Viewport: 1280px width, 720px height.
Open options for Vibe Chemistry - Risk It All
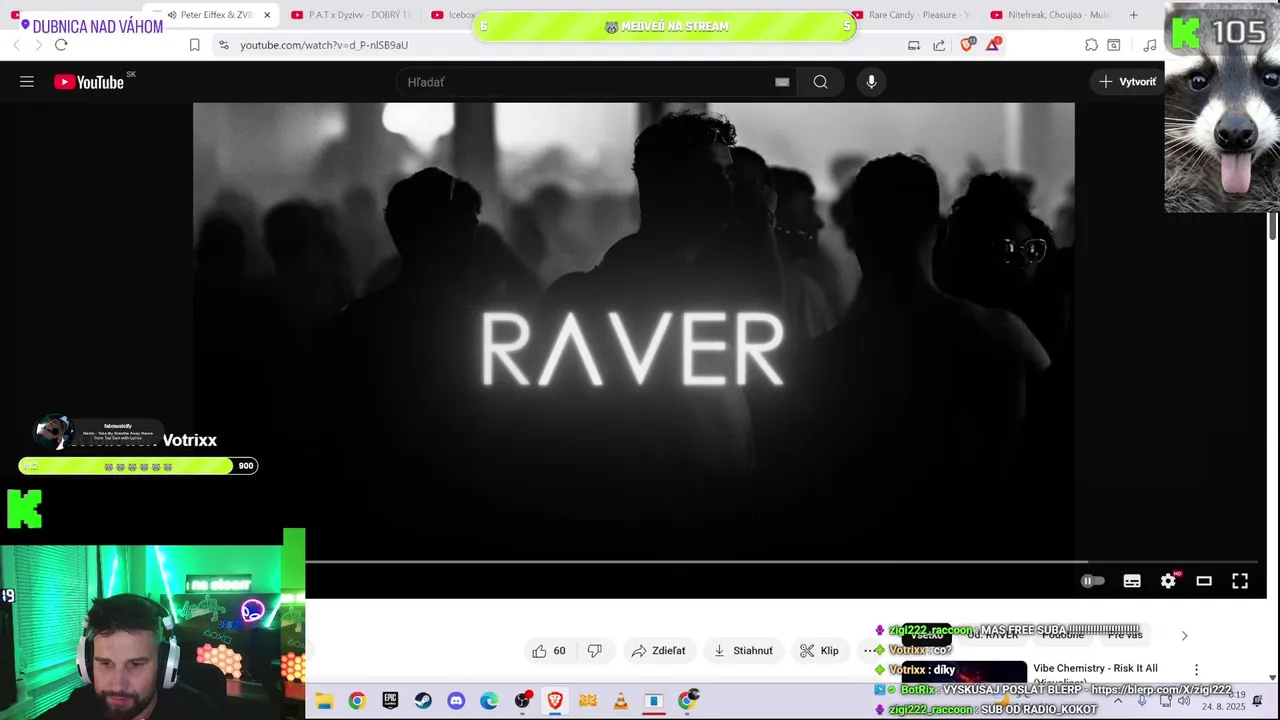tap(1196, 670)
